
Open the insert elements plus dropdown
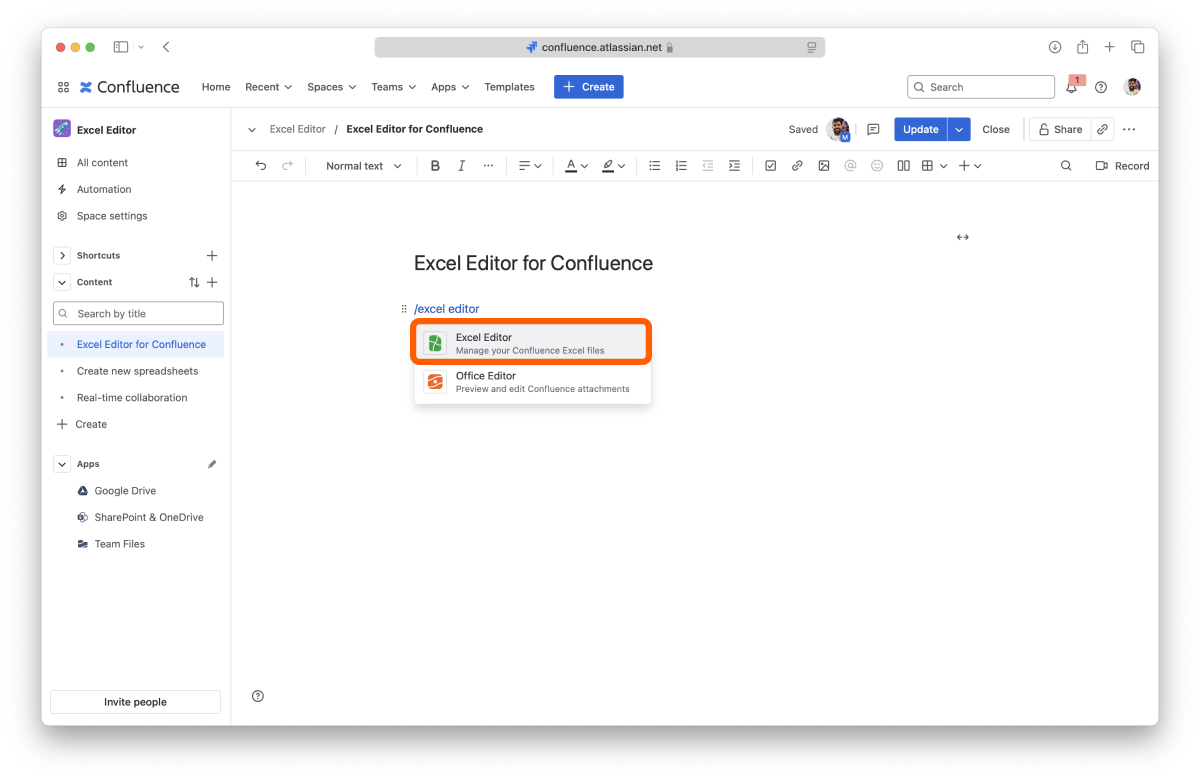tap(970, 166)
